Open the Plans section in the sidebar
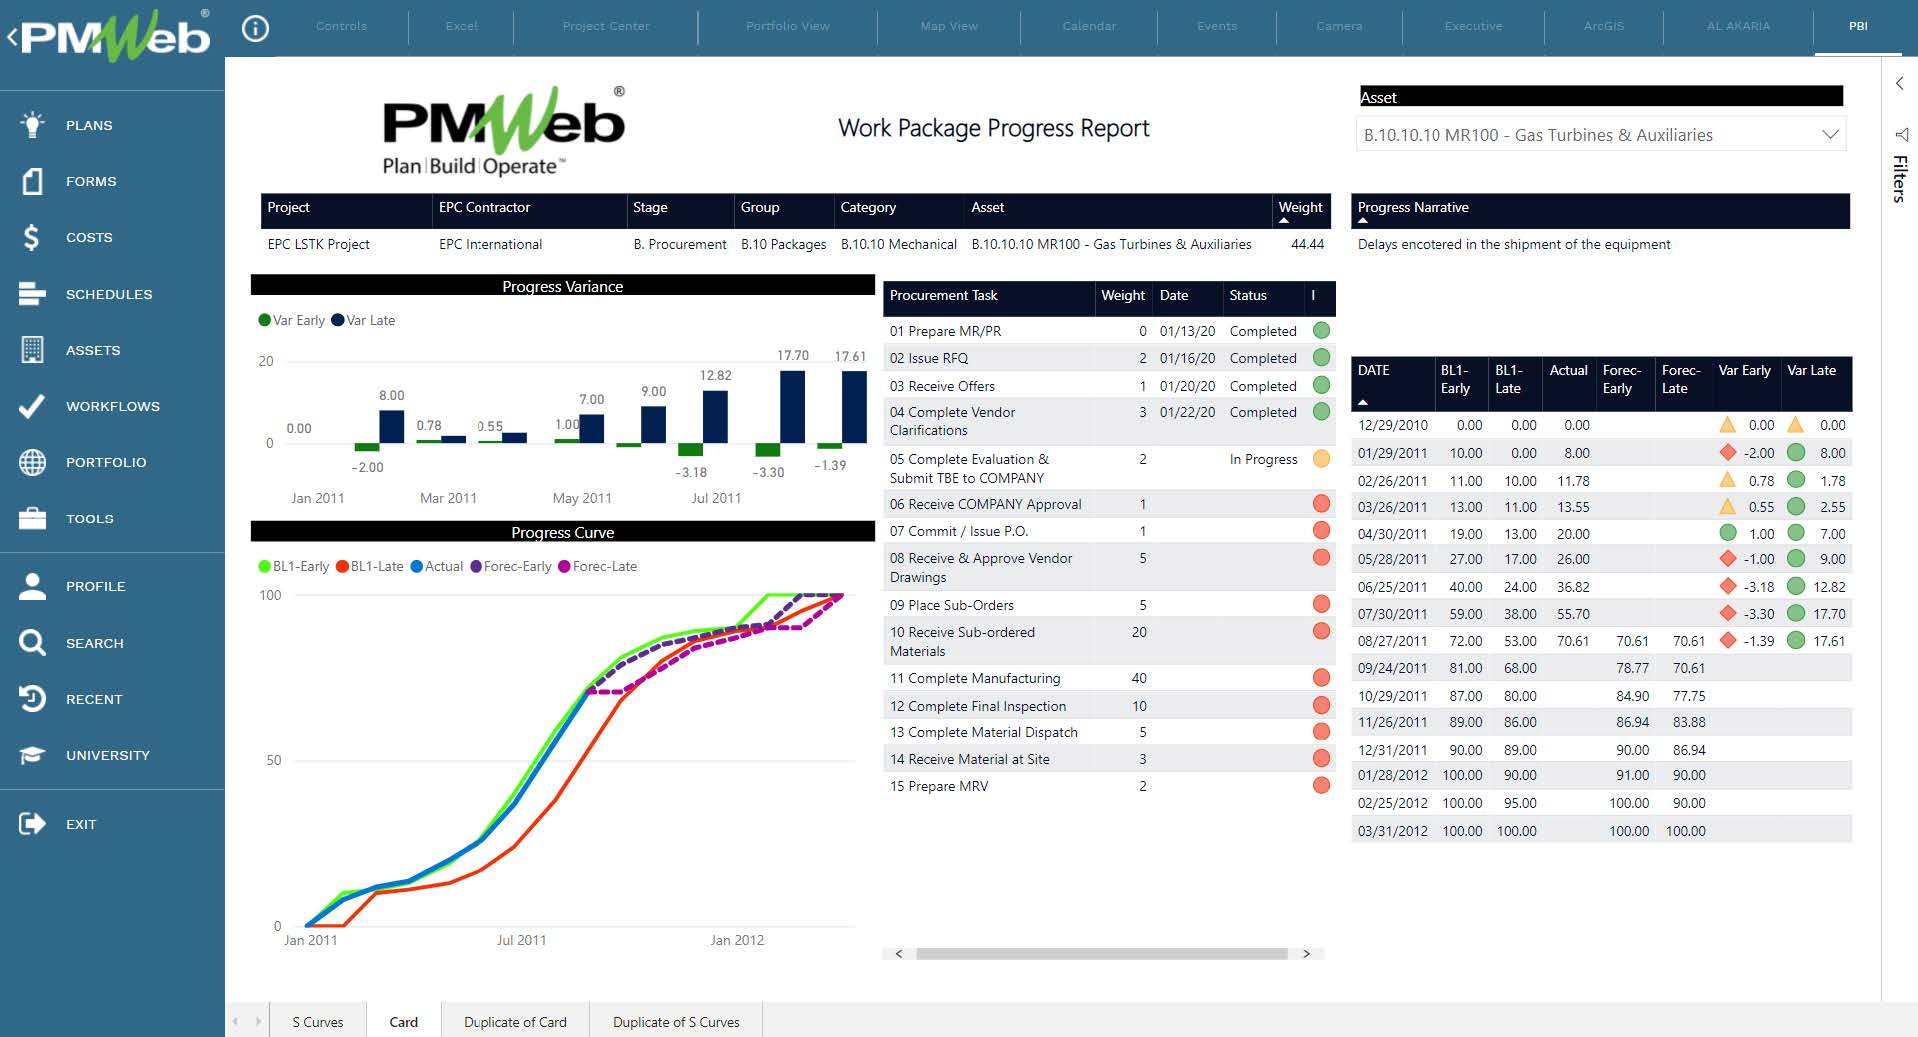This screenshot has height=1037, width=1918. [x=31, y=124]
